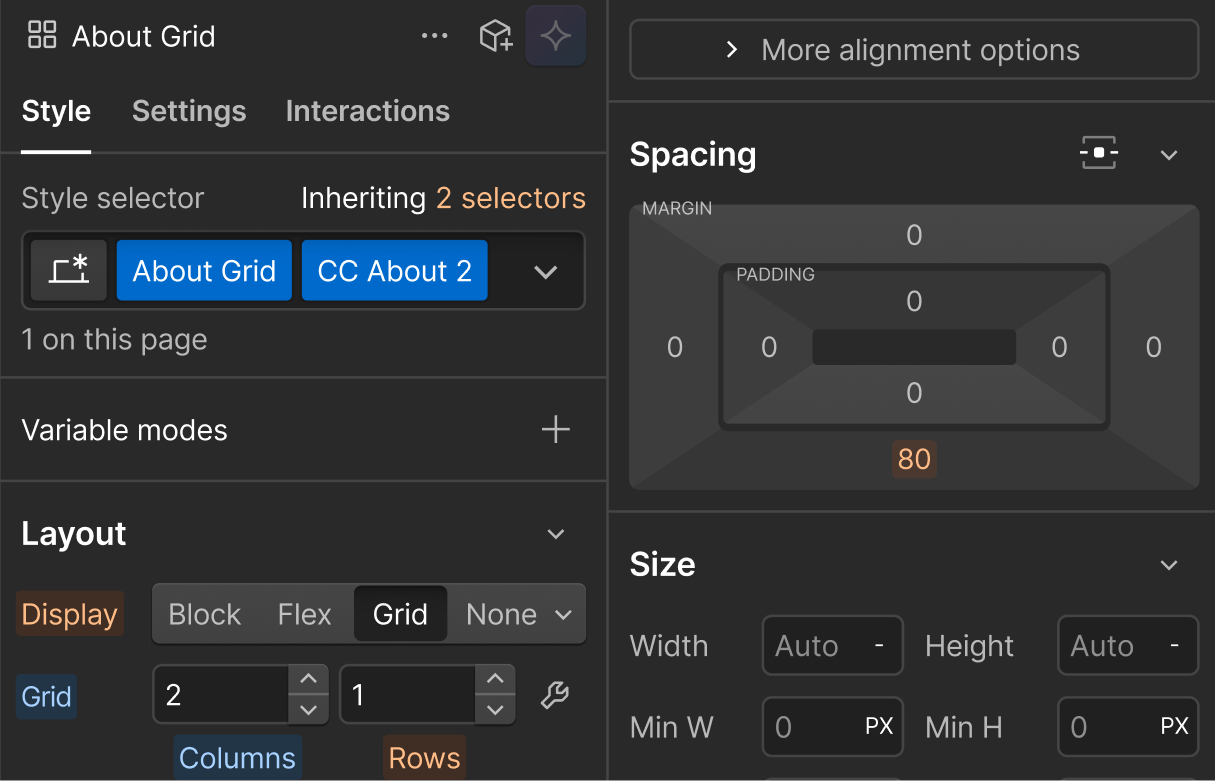Set display to Flex

click(x=304, y=614)
